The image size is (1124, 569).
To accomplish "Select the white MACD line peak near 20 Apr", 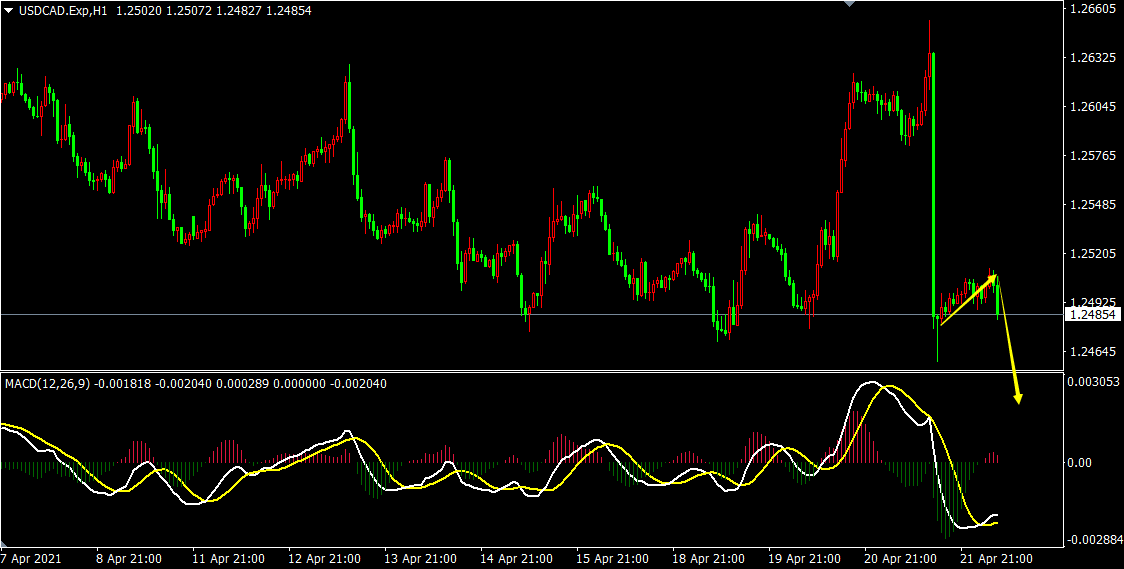I will click(871, 383).
